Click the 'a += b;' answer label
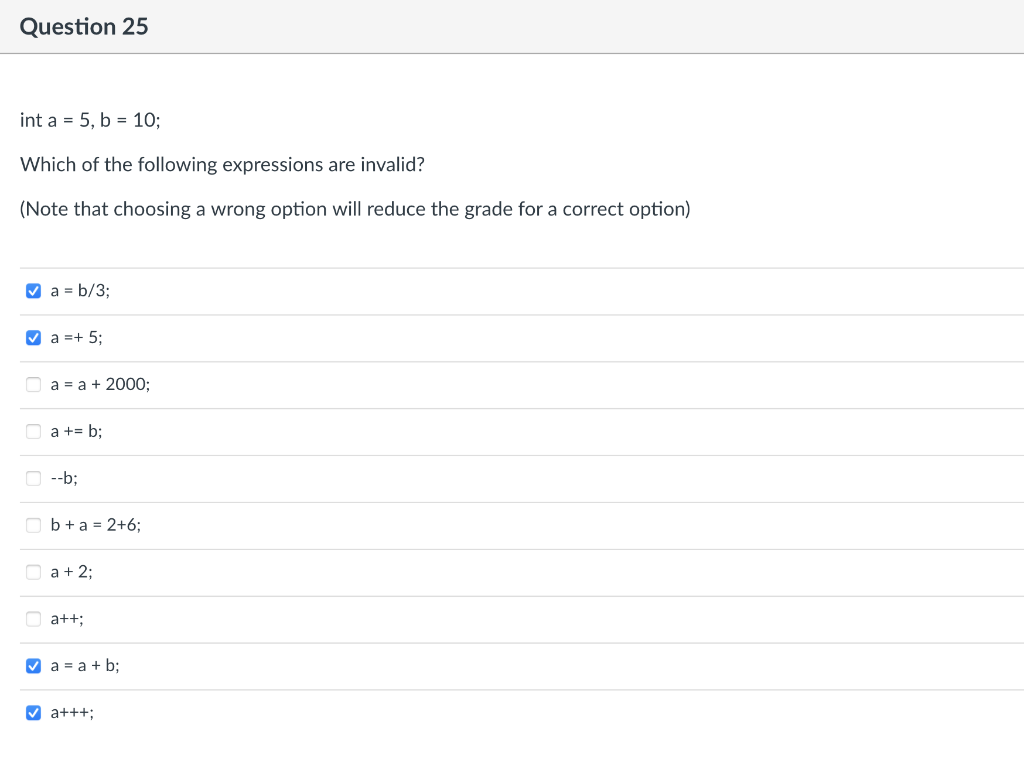1024x759 pixels. click(76, 432)
